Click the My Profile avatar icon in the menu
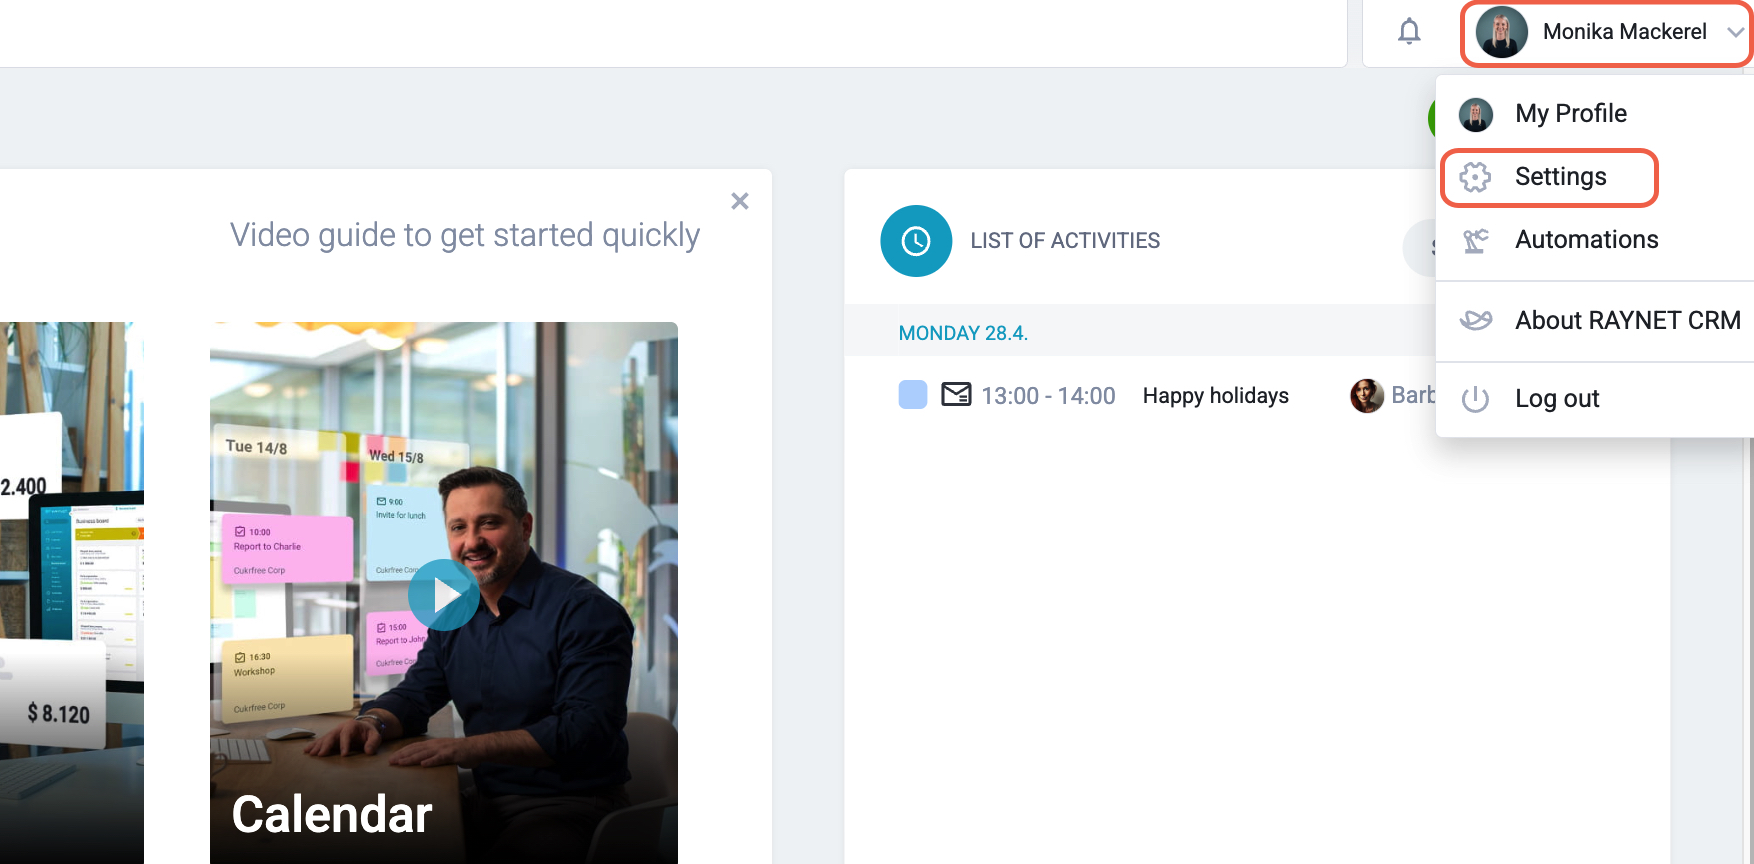This screenshot has width=1754, height=864. (x=1475, y=114)
